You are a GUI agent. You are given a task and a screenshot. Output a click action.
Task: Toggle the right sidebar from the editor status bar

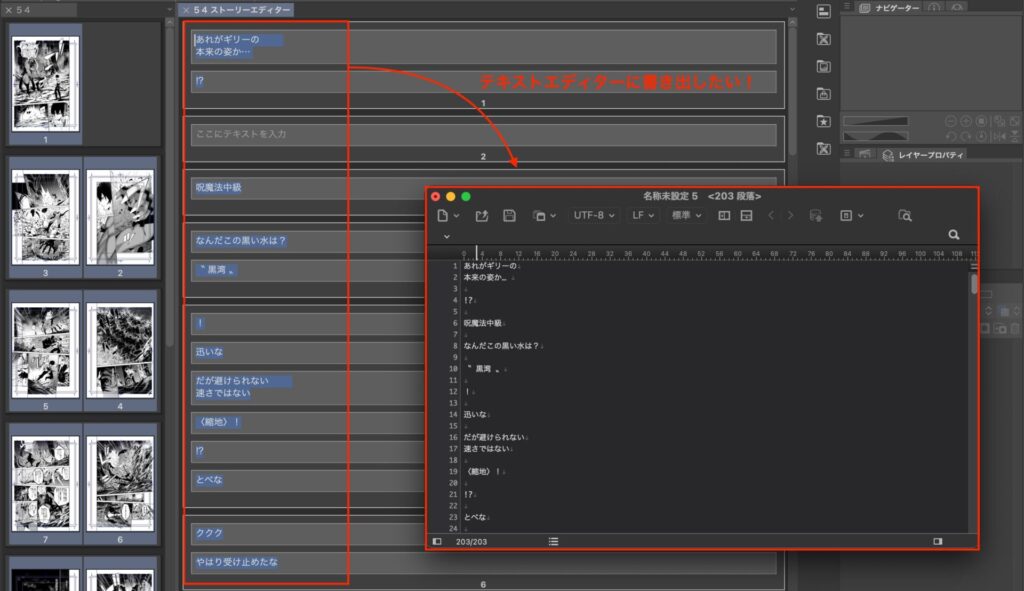pyautogui.click(x=937, y=541)
